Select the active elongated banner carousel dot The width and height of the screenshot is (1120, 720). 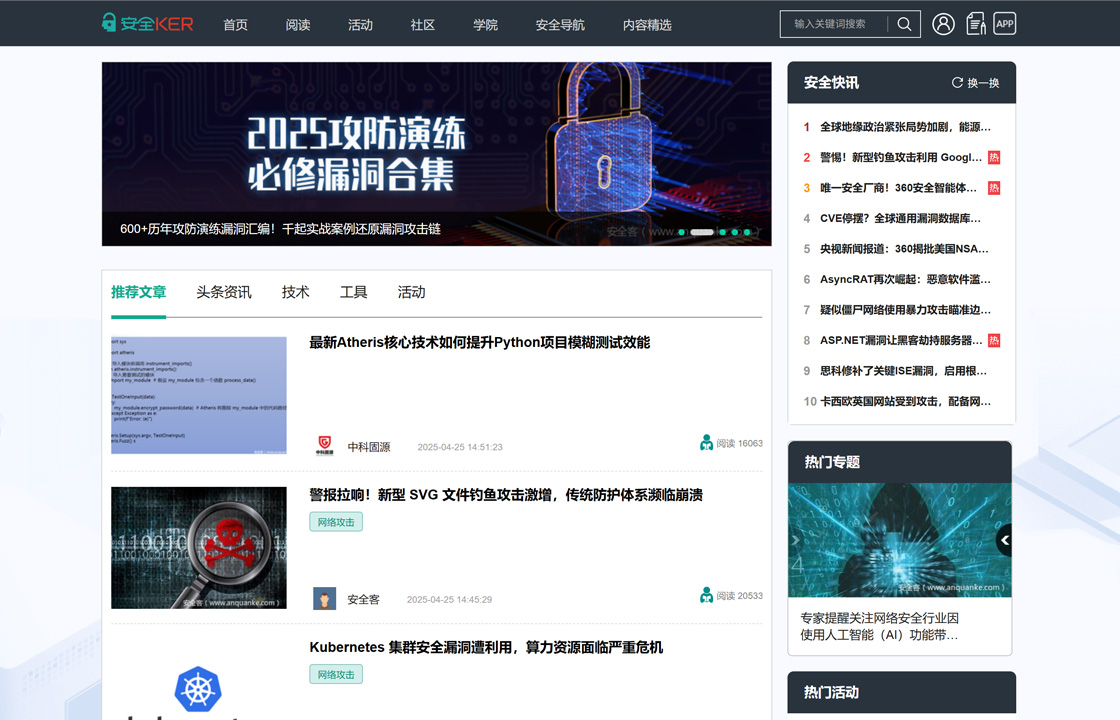pyautogui.click(x=701, y=232)
